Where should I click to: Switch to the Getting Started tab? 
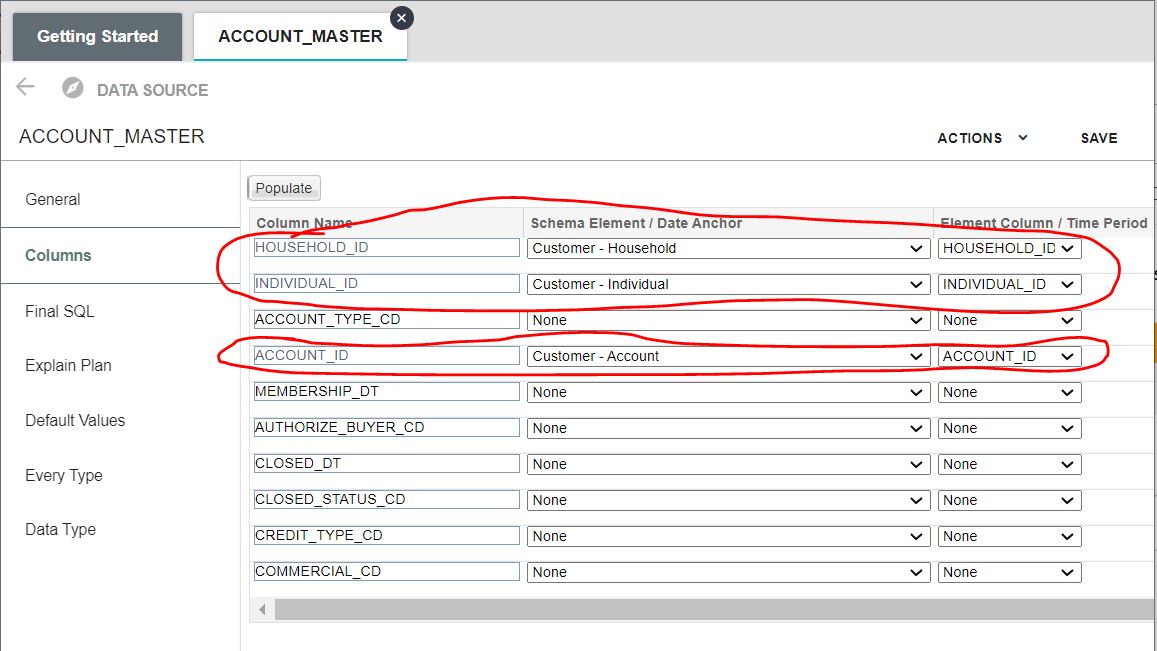pyautogui.click(x=97, y=37)
